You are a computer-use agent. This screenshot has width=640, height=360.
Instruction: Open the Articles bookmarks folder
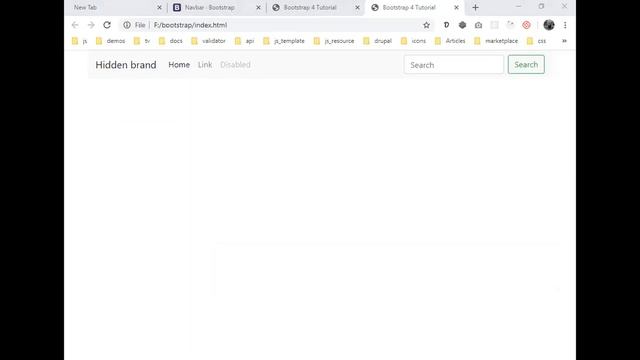pyautogui.click(x=450, y=41)
